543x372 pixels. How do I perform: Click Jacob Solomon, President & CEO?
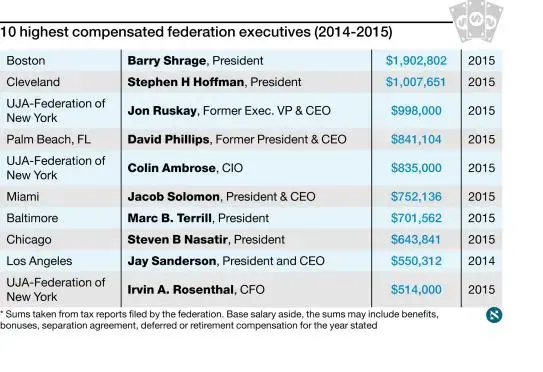(221, 197)
